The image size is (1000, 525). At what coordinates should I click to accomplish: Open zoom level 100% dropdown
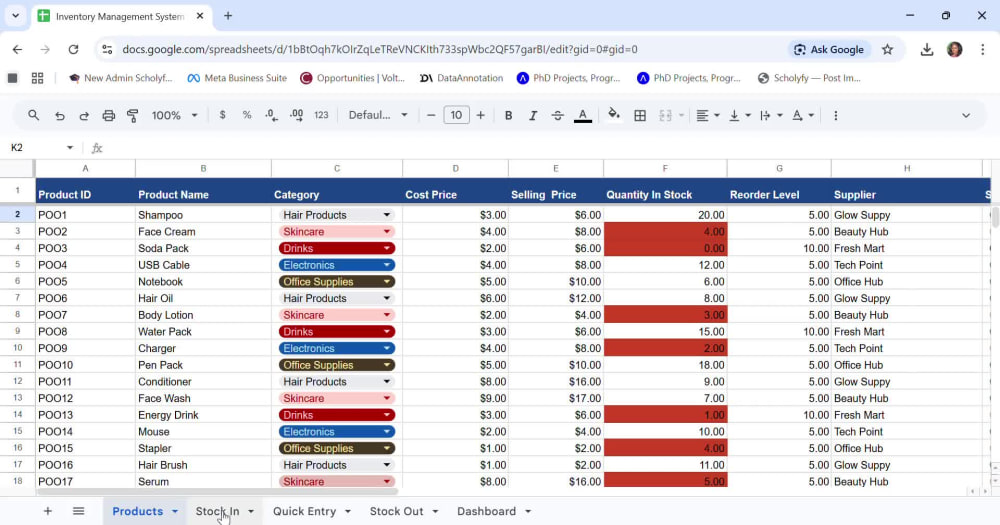(174, 115)
